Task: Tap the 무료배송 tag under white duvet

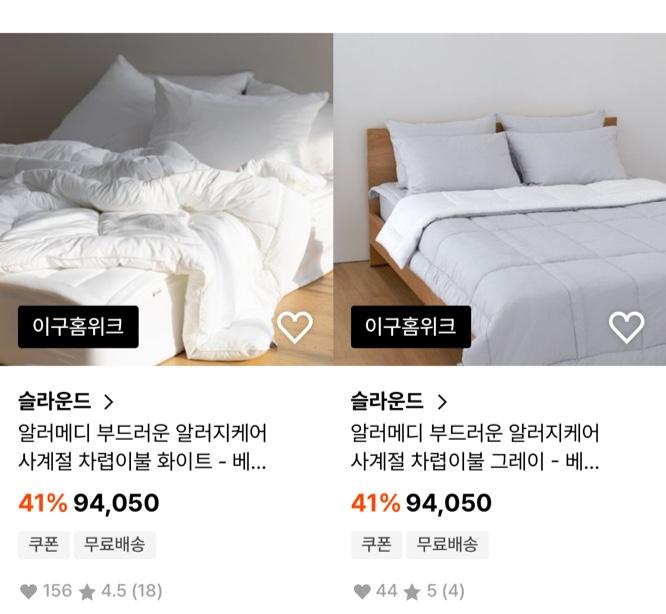Action: tap(114, 545)
